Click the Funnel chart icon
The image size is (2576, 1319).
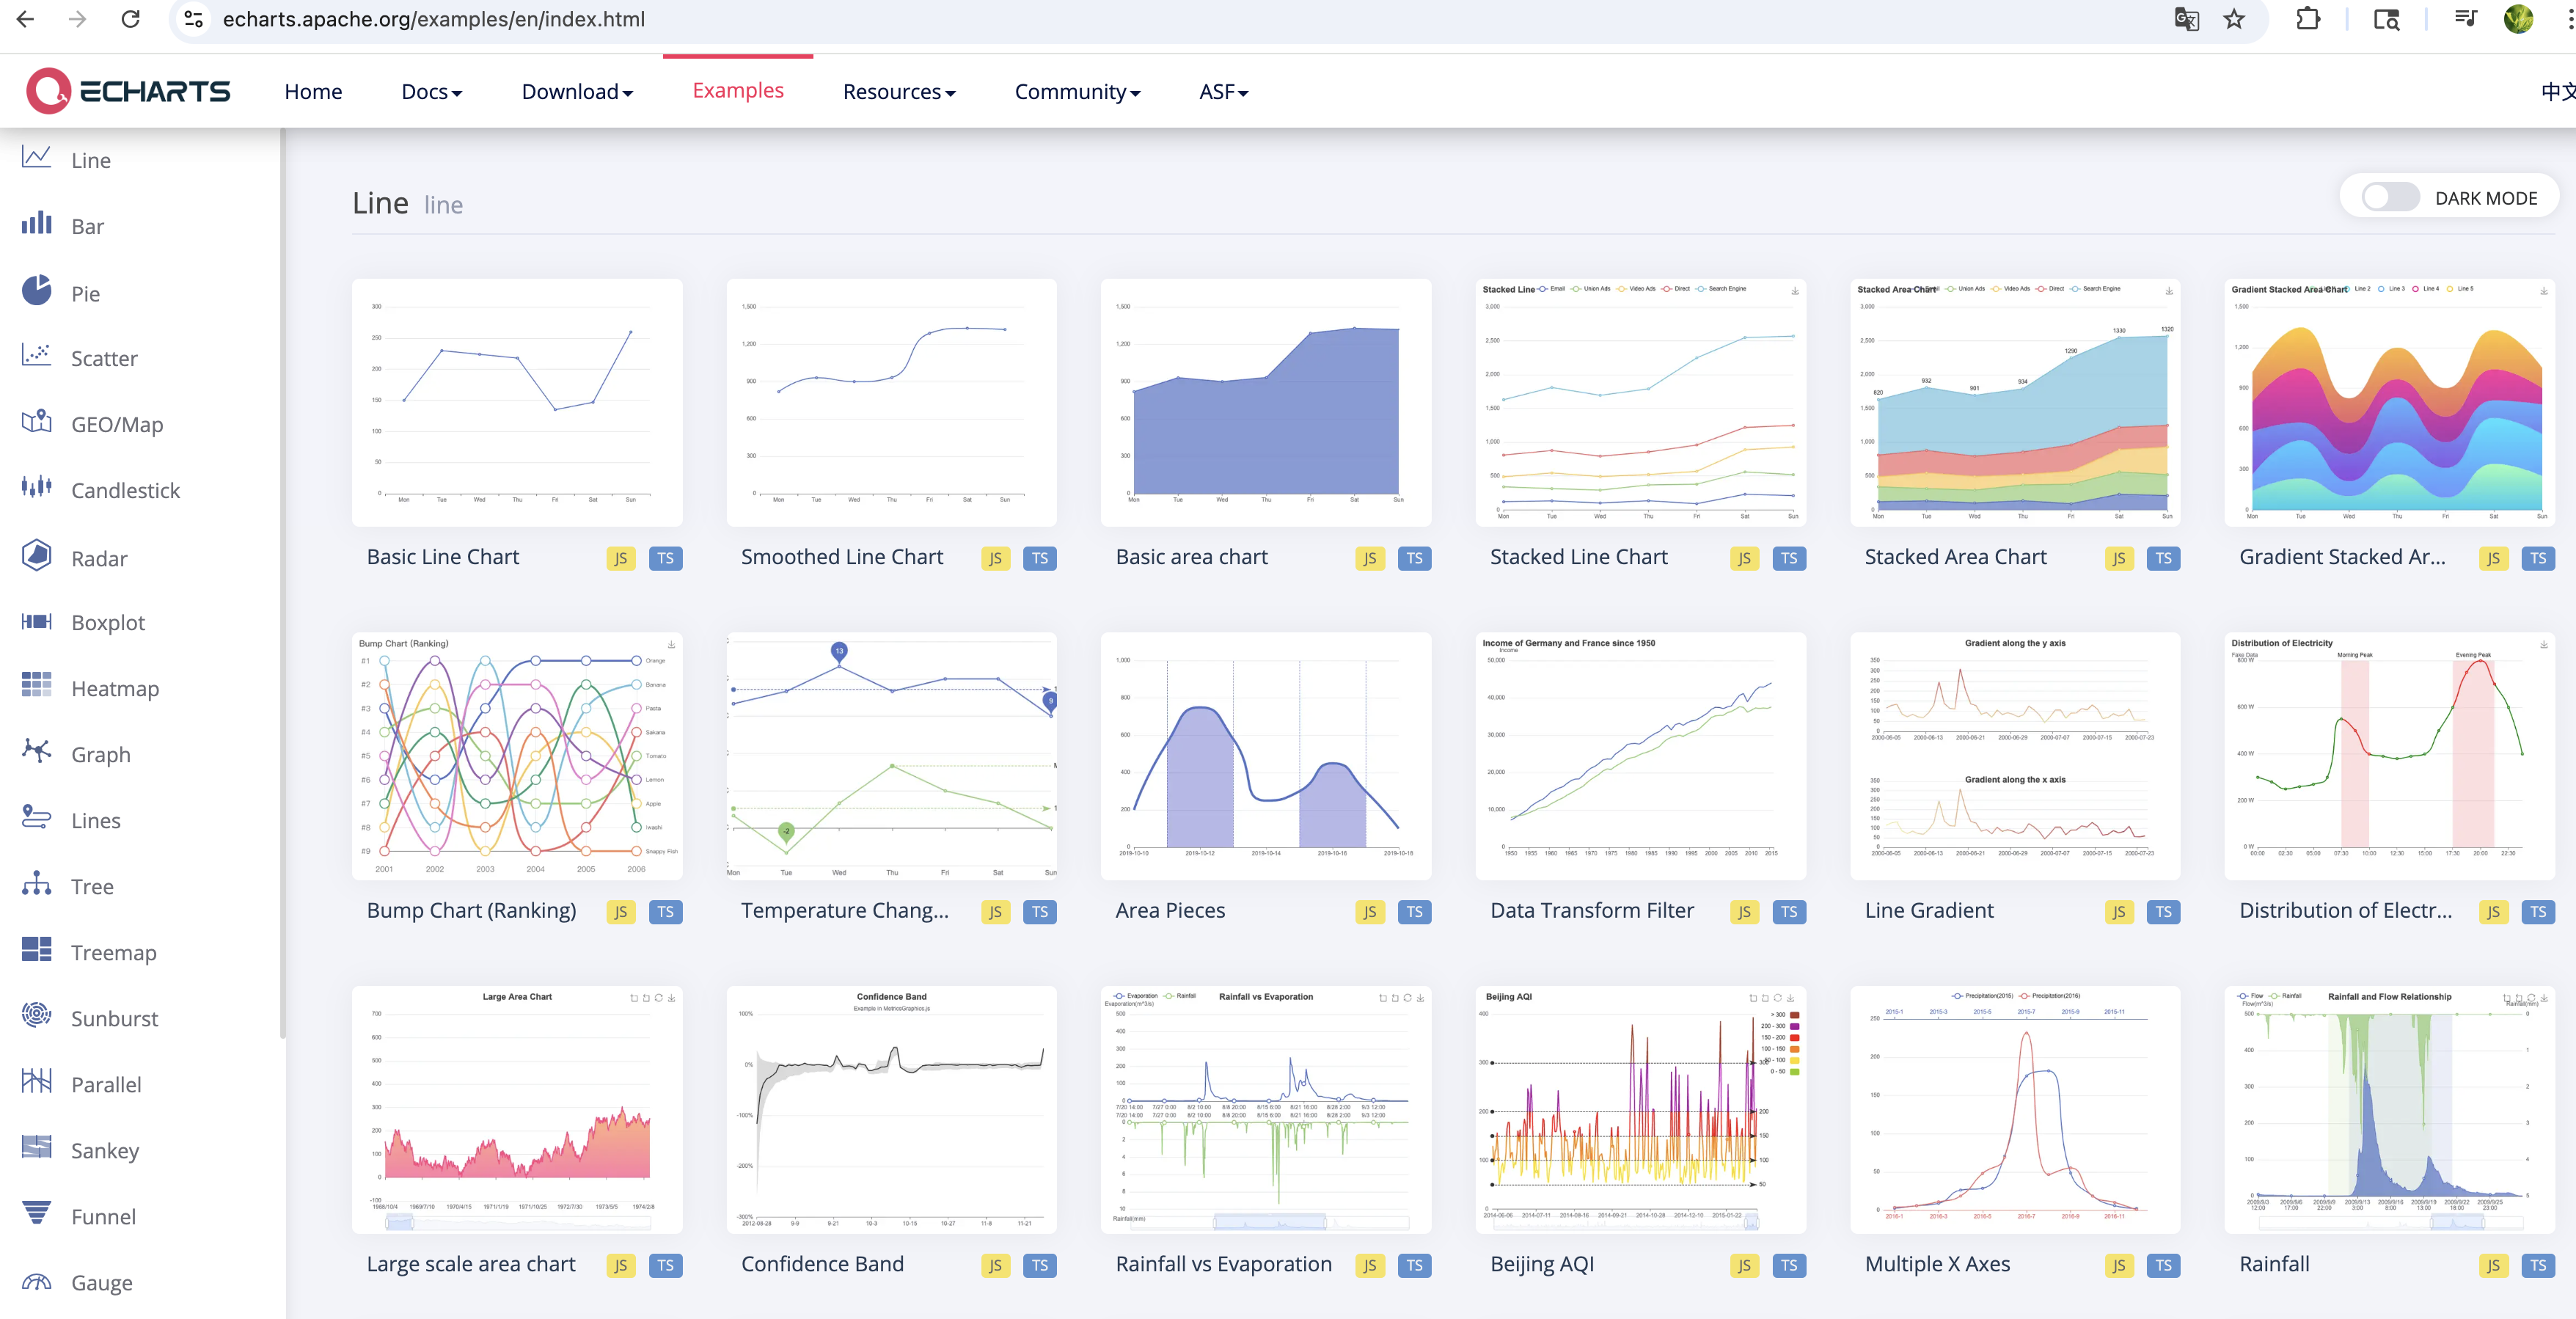(36, 1213)
